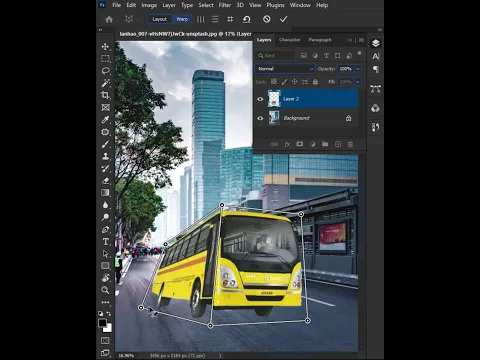
Task: Hide Layer 2 with eye icon
Action: (x=260, y=99)
